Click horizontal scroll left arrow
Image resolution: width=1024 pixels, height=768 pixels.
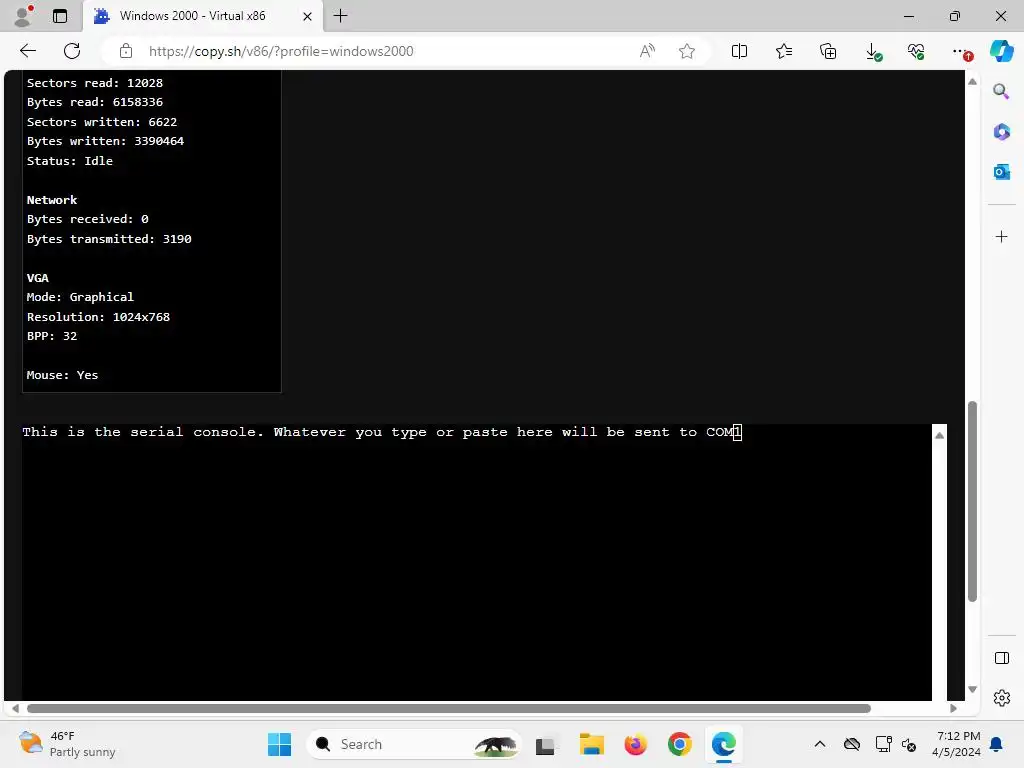pyautogui.click(x=15, y=709)
